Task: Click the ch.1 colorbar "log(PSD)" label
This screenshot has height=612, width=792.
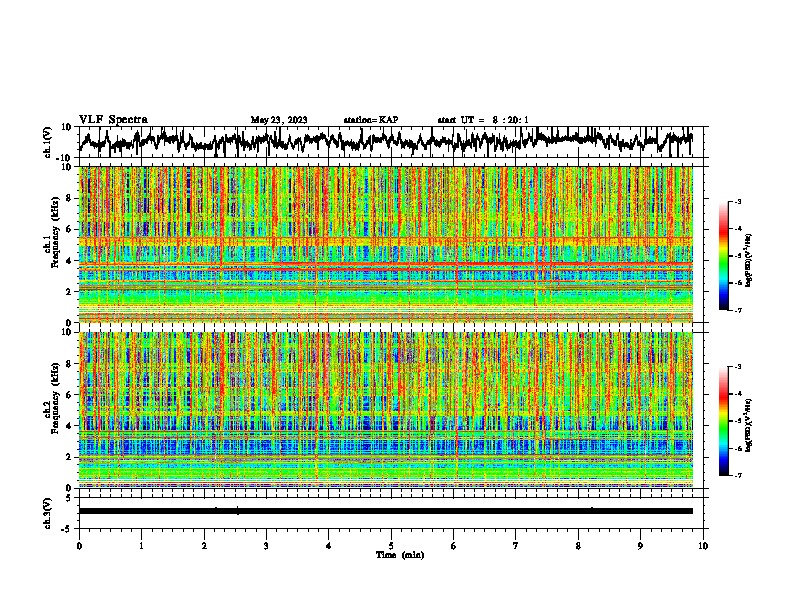Action: click(748, 260)
